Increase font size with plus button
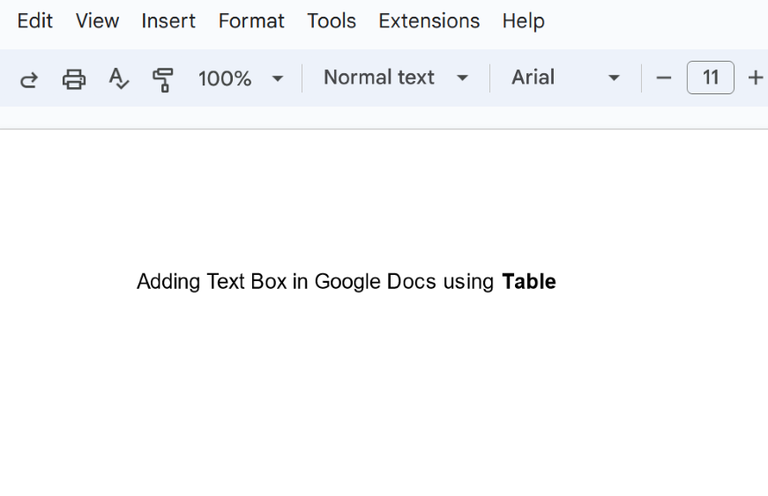This screenshot has height=496, width=768. point(755,78)
